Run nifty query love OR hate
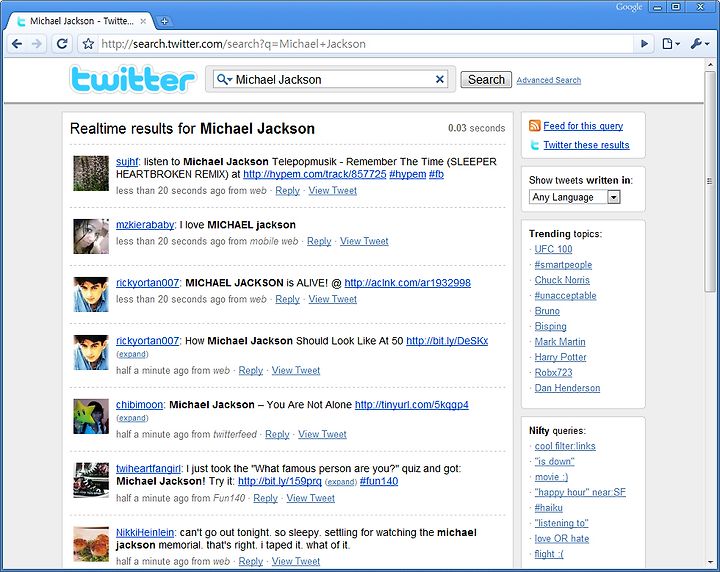Viewport: 720px width, 572px height. (x=562, y=538)
